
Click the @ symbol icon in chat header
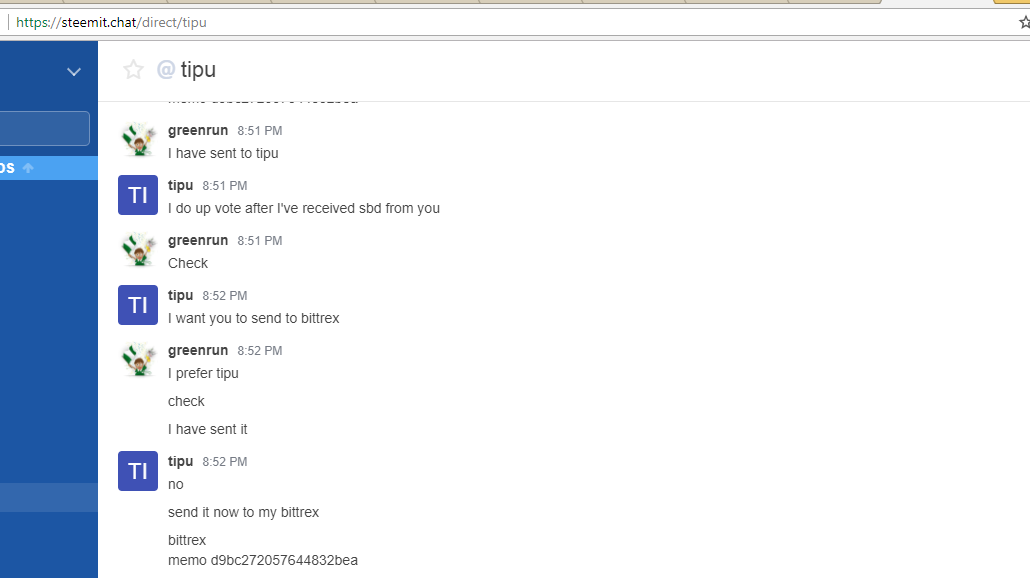pyautogui.click(x=166, y=69)
